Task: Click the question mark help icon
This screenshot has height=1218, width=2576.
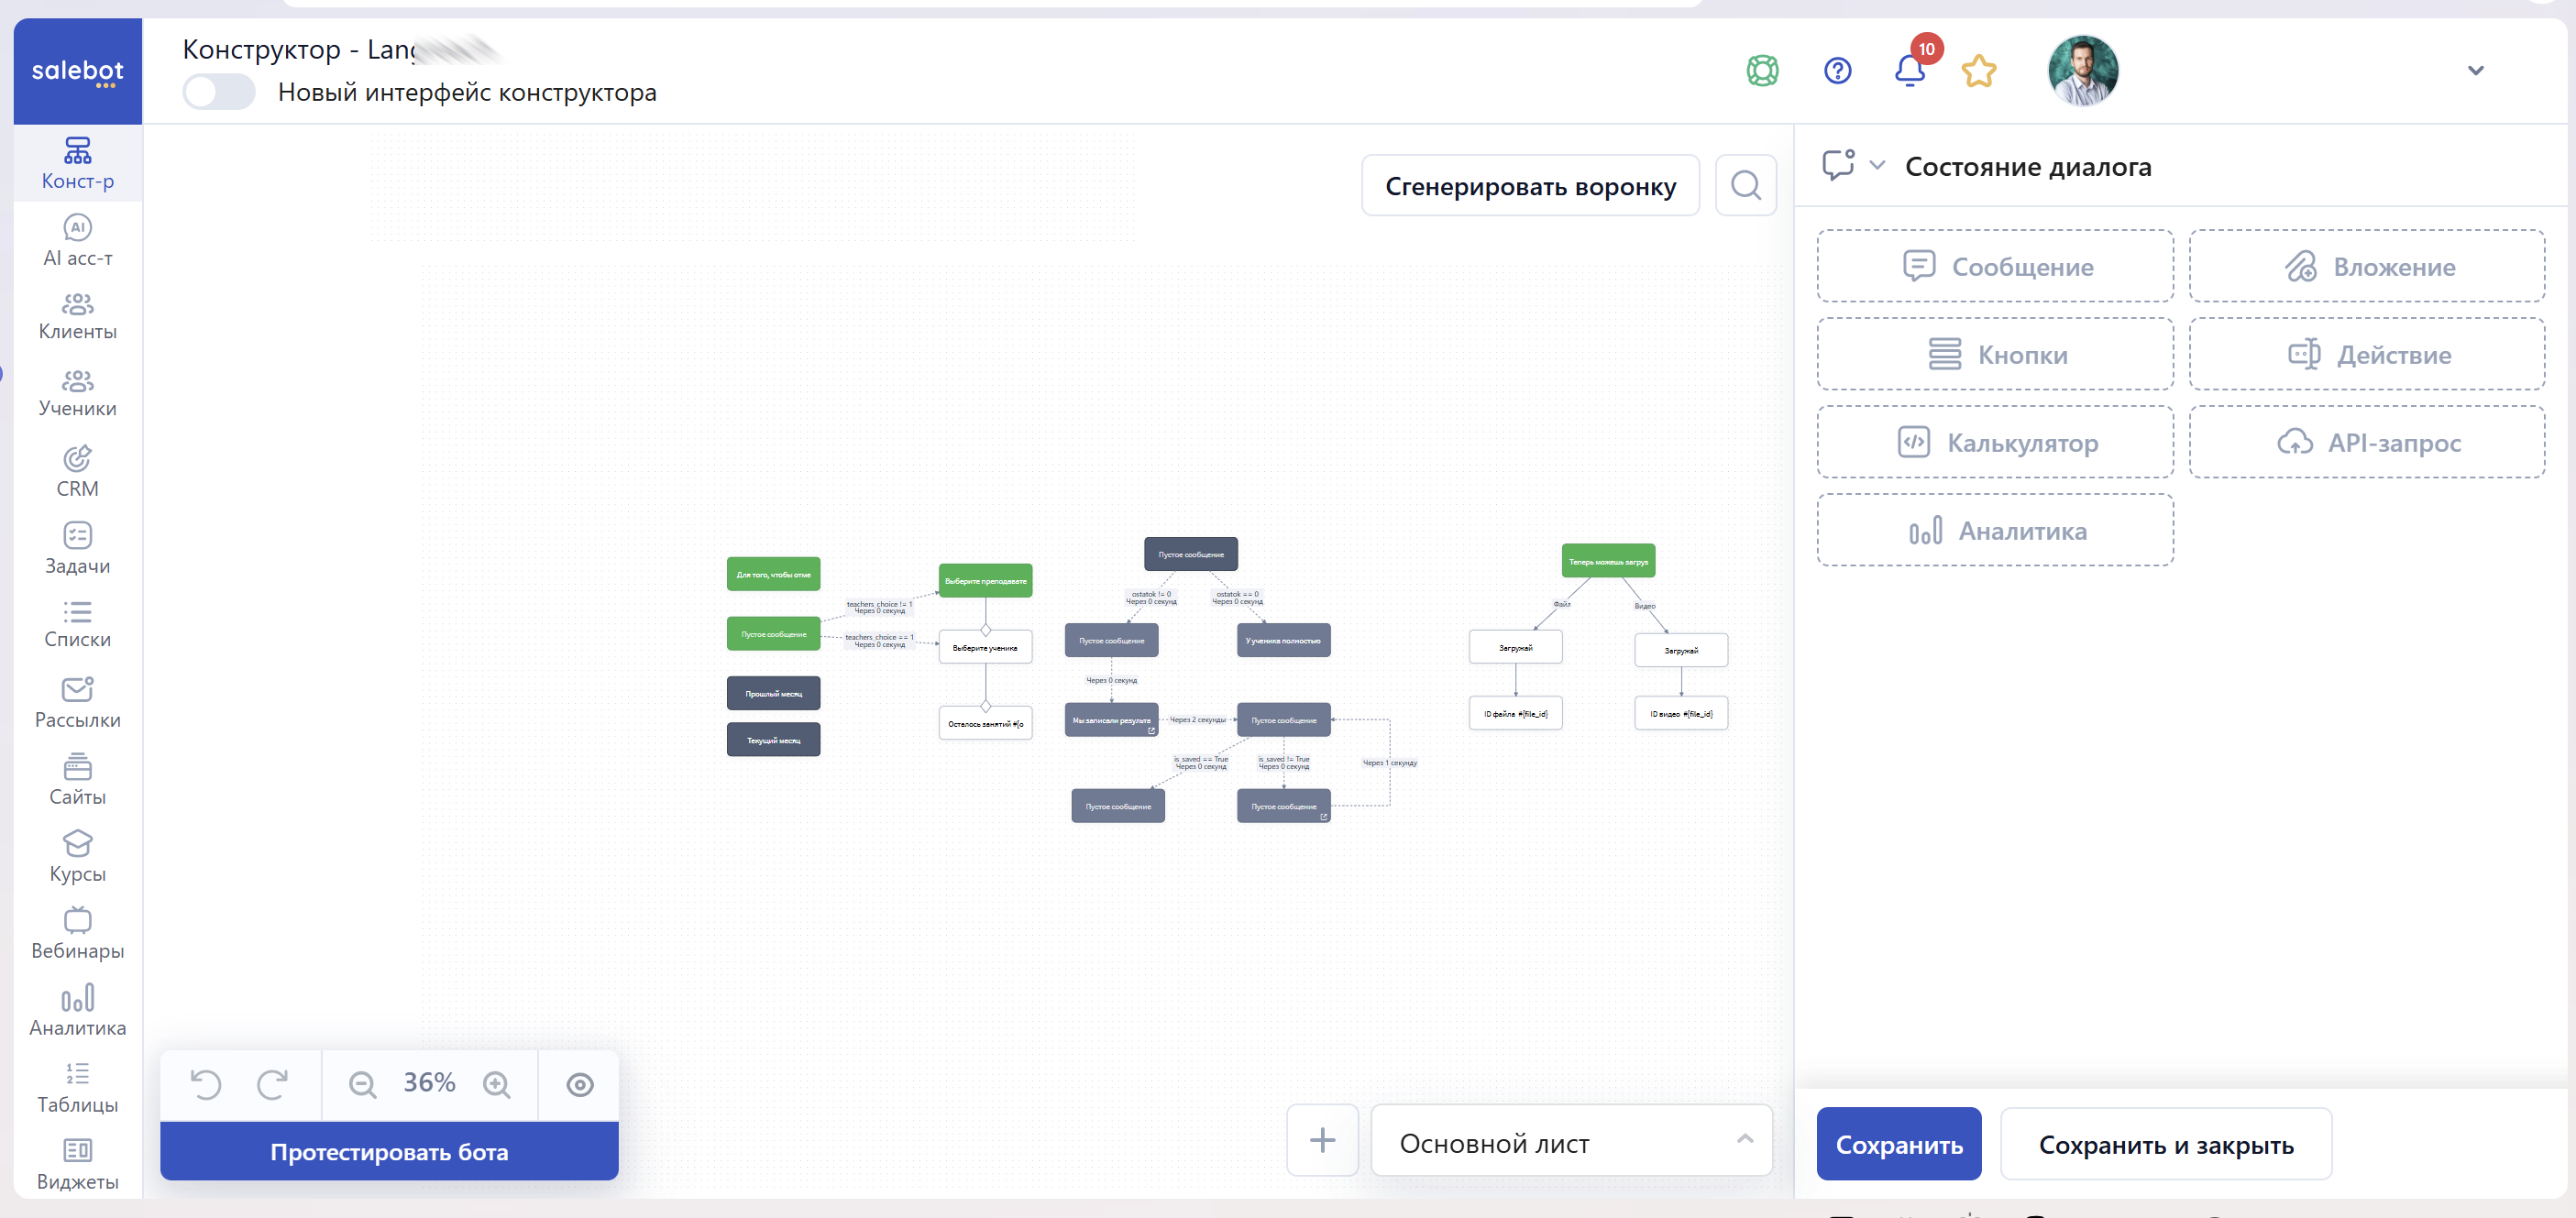Action: pyautogui.click(x=1837, y=71)
